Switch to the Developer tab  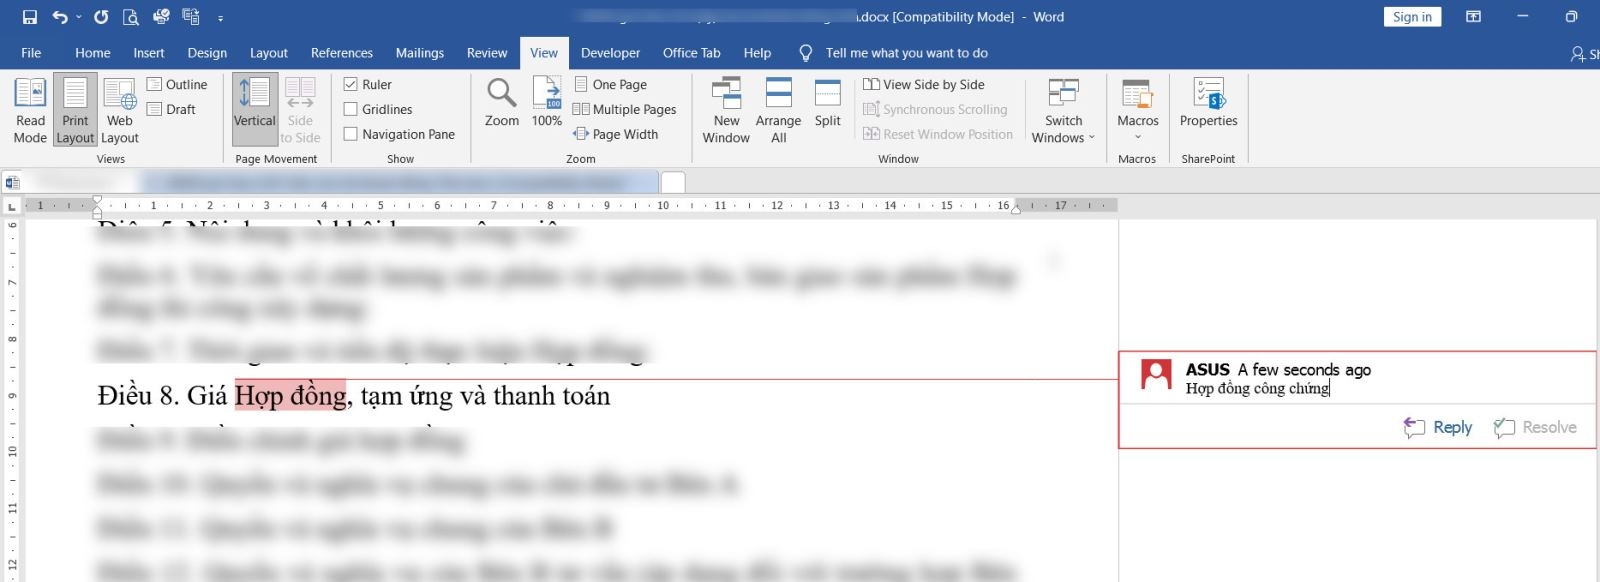610,53
